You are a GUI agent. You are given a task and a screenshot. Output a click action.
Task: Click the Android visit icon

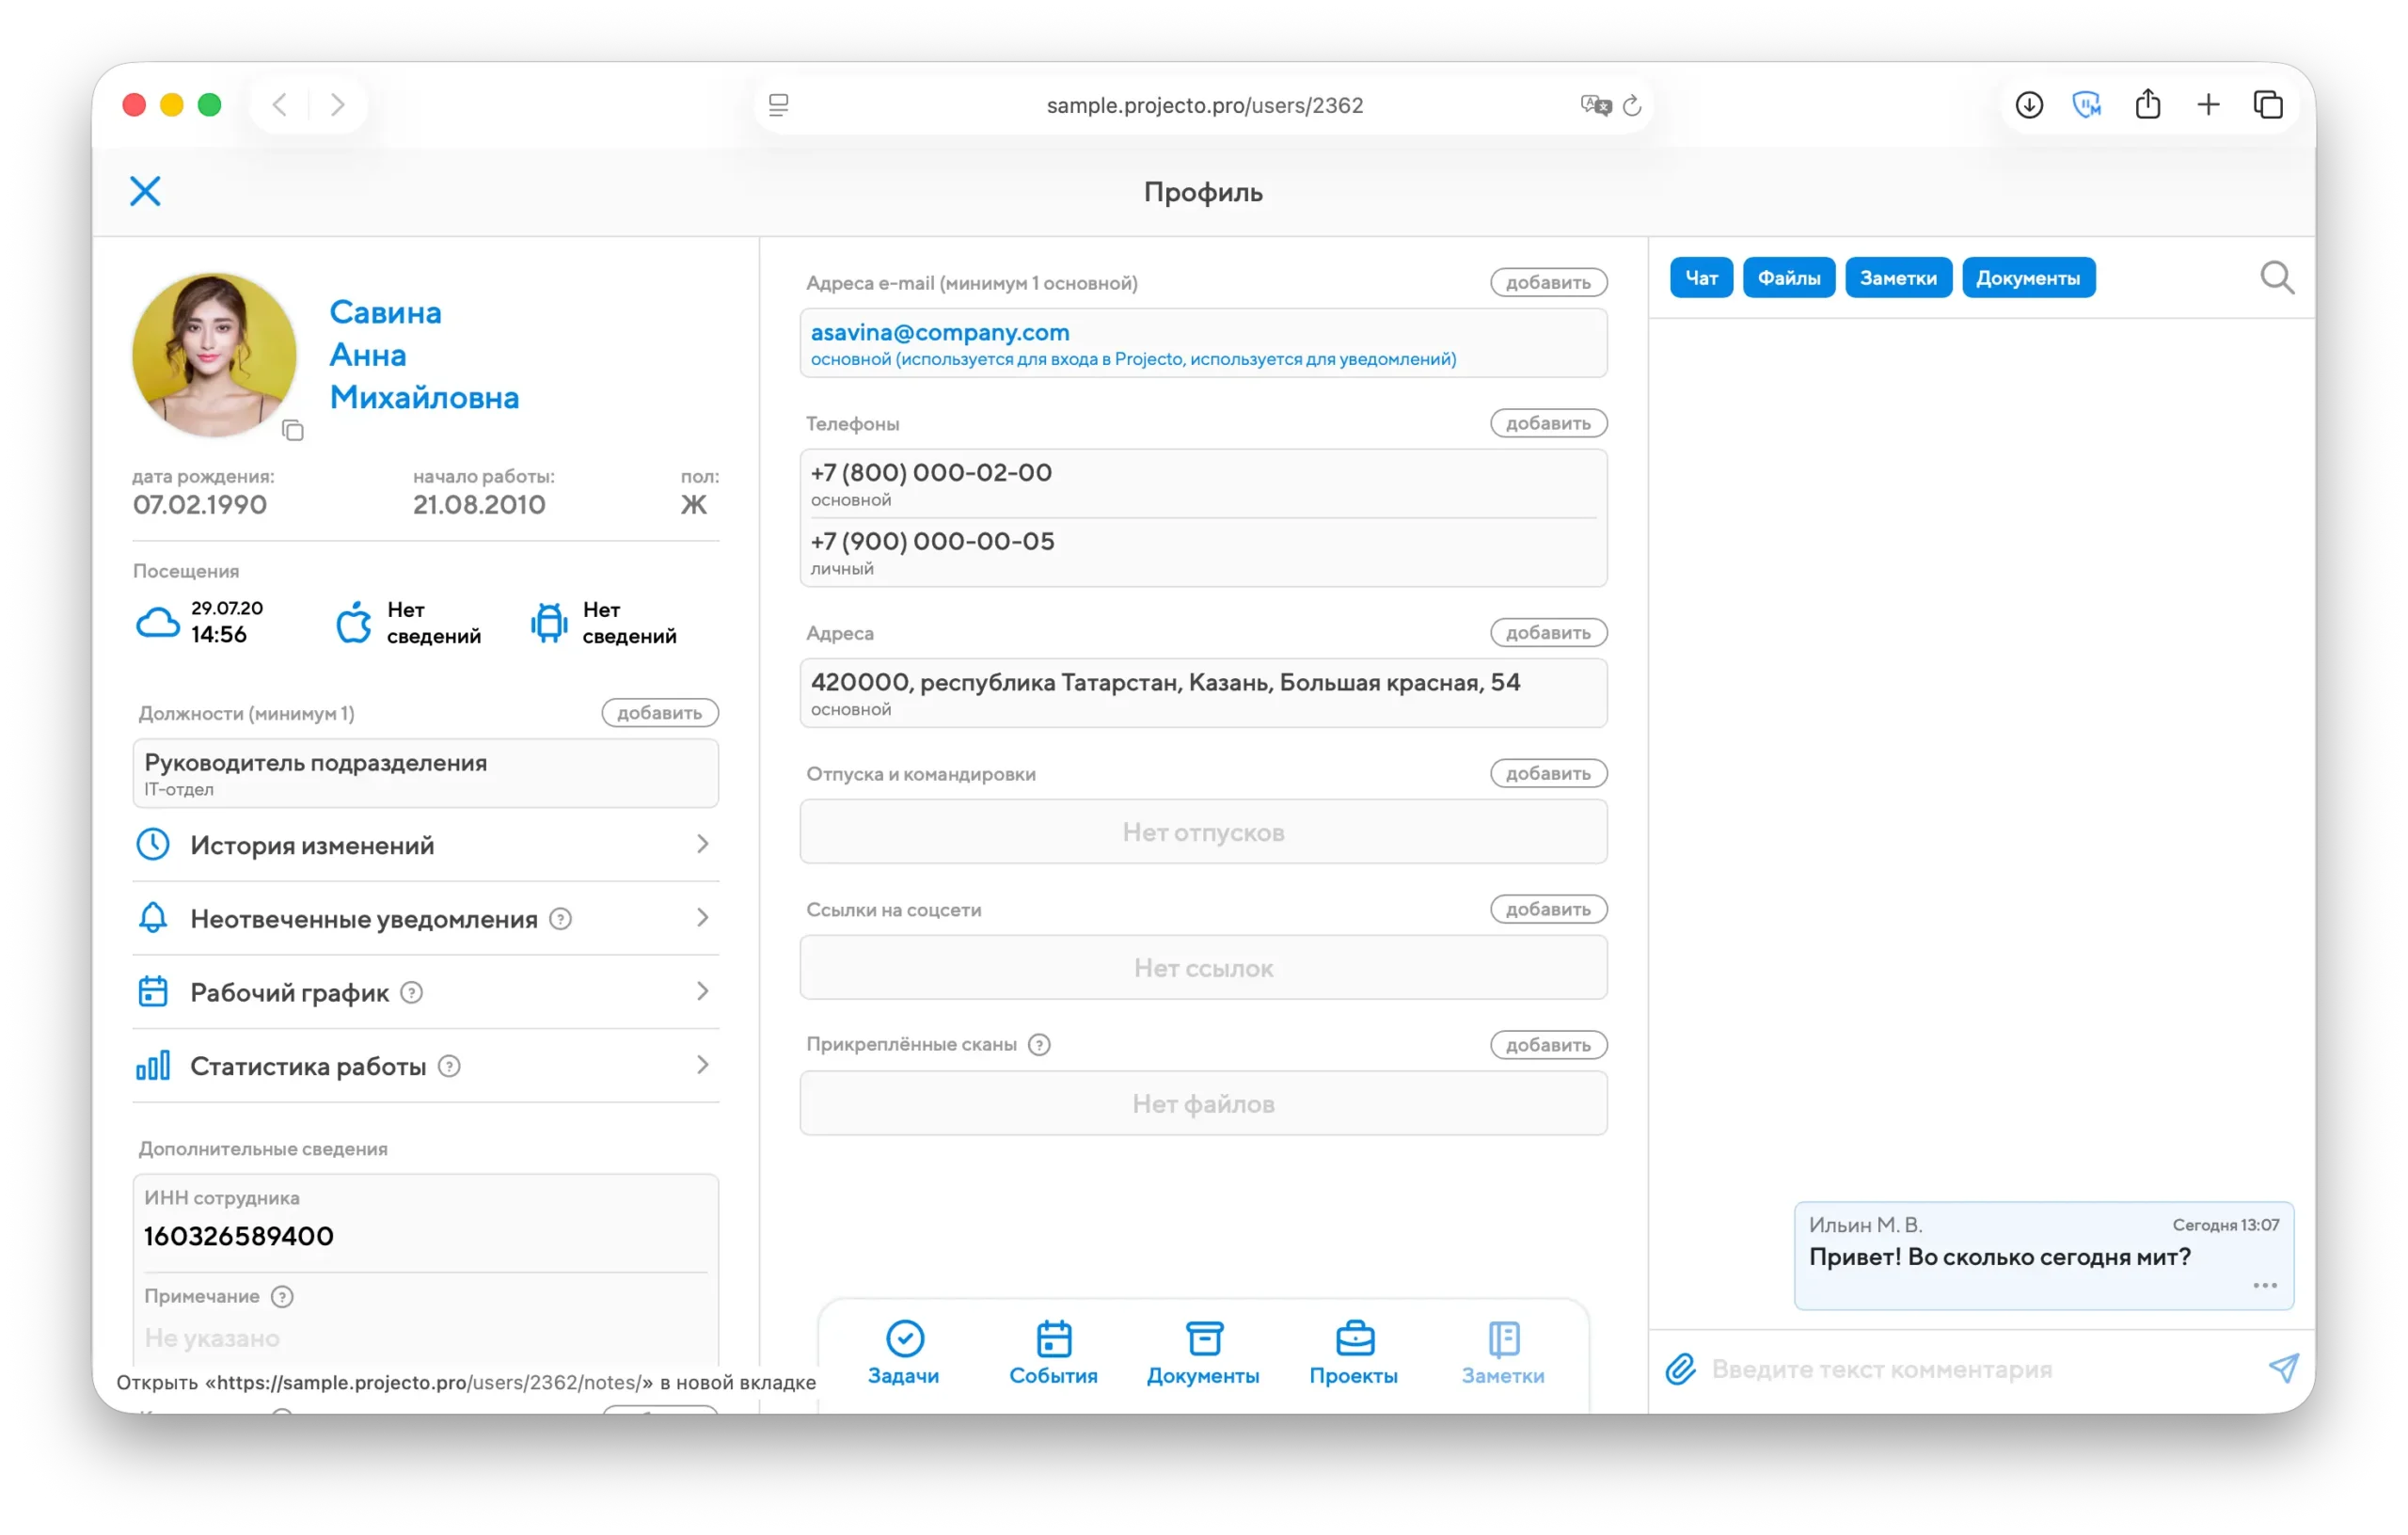549,622
